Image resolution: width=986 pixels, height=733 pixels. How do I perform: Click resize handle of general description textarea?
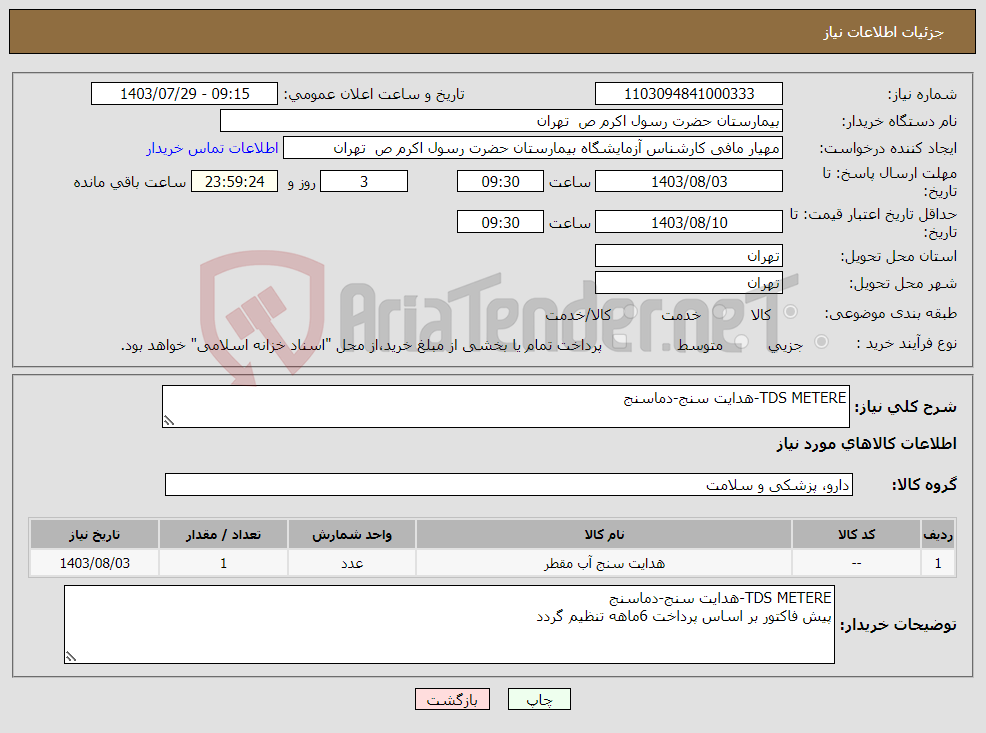pos(169,421)
